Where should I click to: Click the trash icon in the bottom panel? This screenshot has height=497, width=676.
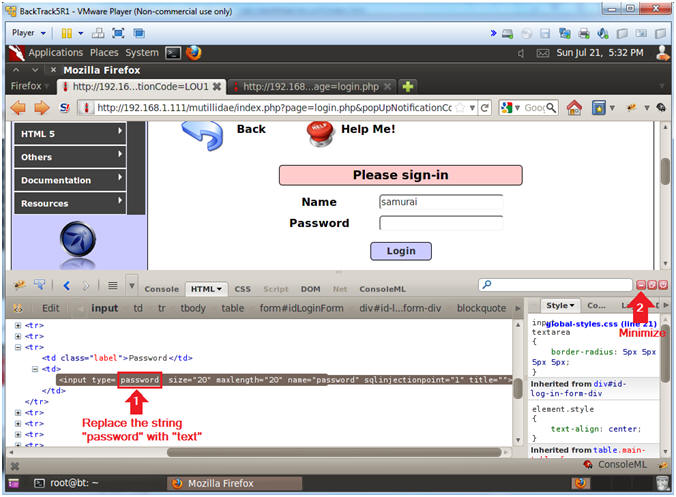[x=662, y=483]
